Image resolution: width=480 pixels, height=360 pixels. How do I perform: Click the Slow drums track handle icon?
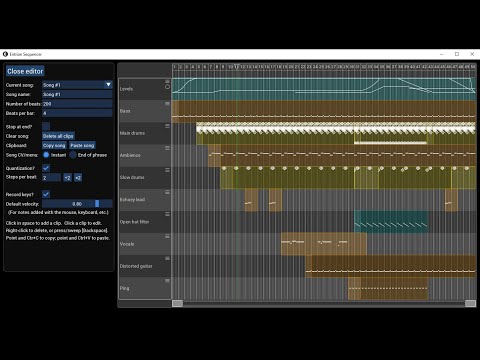167,170
